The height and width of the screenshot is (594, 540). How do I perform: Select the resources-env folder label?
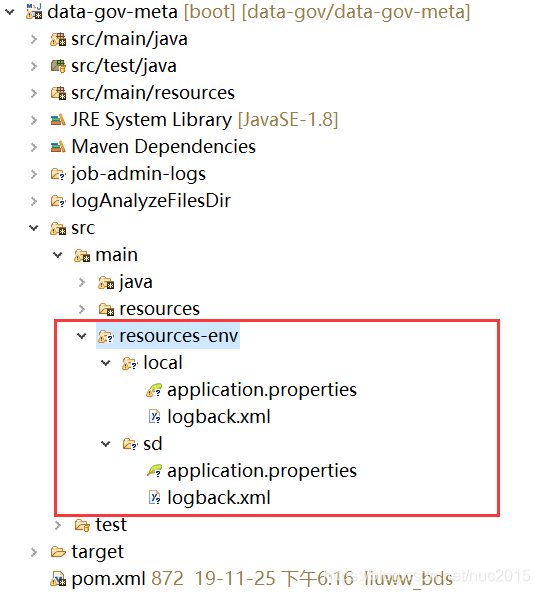tap(178, 336)
